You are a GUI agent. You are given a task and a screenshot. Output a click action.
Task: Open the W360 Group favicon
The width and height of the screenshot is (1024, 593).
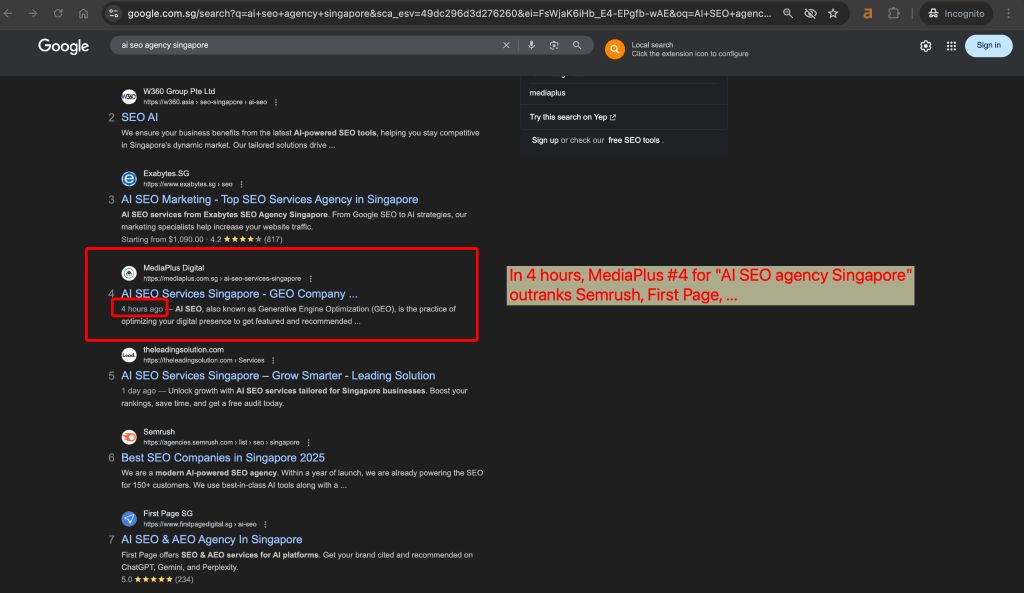pos(129,97)
